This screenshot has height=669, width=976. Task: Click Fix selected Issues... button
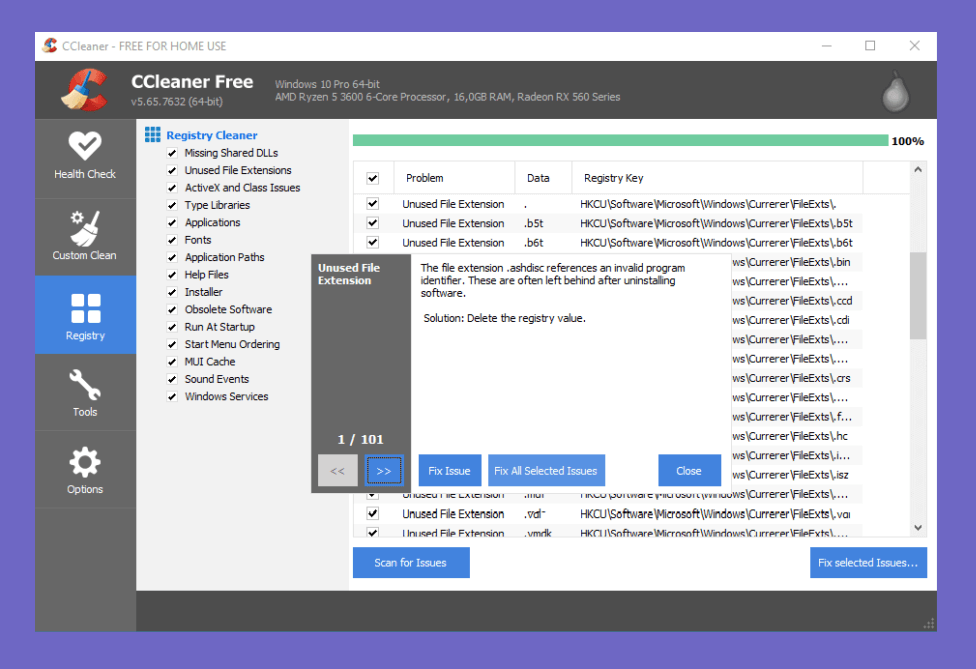tap(868, 563)
